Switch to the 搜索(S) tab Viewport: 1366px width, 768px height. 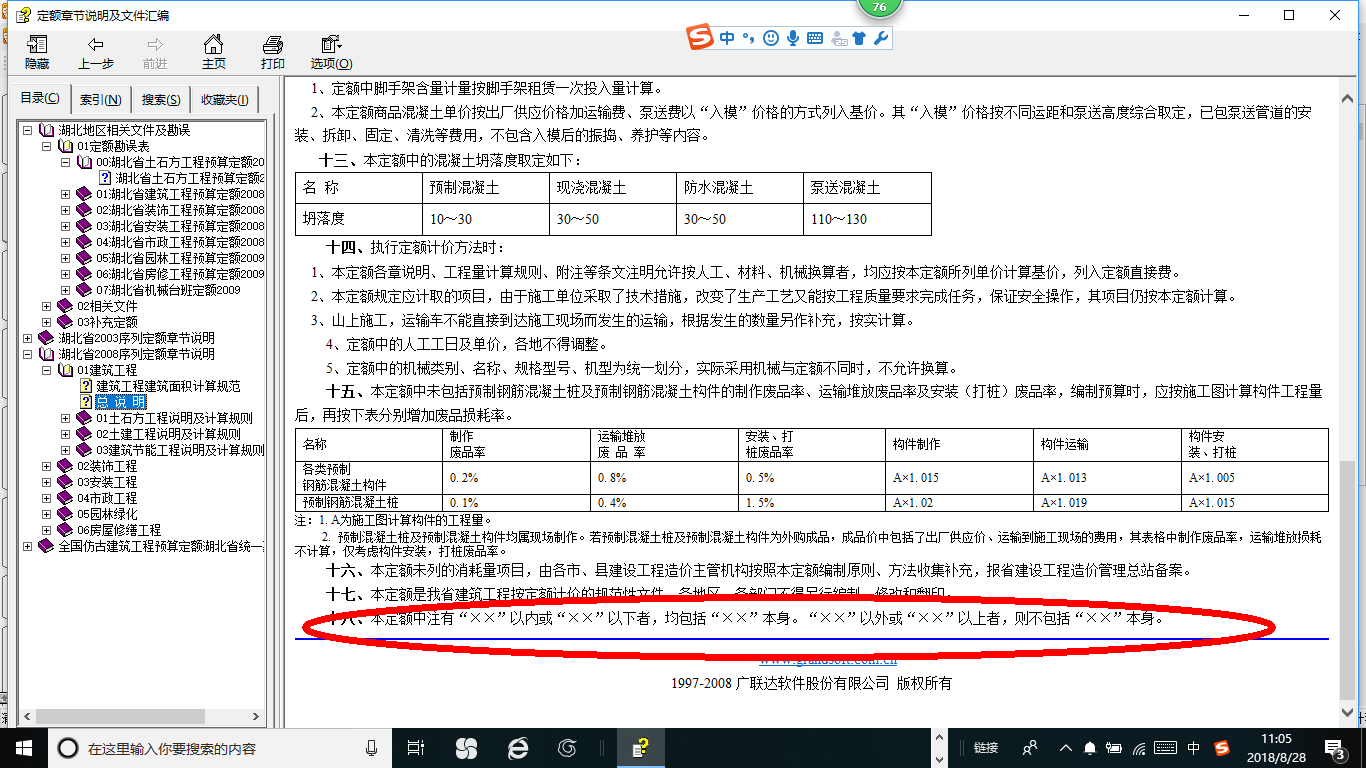(161, 99)
